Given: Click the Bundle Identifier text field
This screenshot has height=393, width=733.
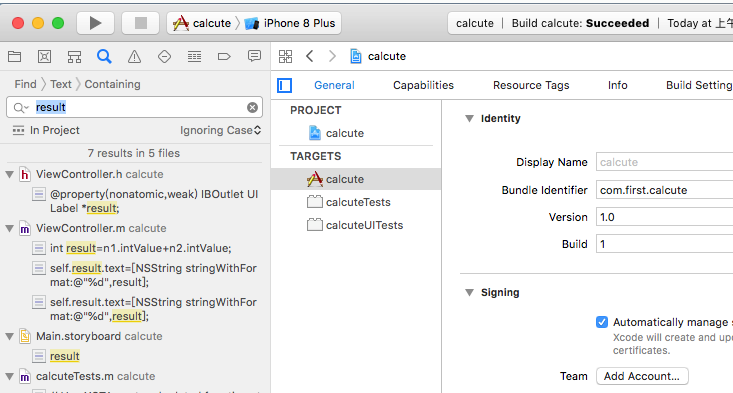Looking at the screenshot, I should point(664,190).
